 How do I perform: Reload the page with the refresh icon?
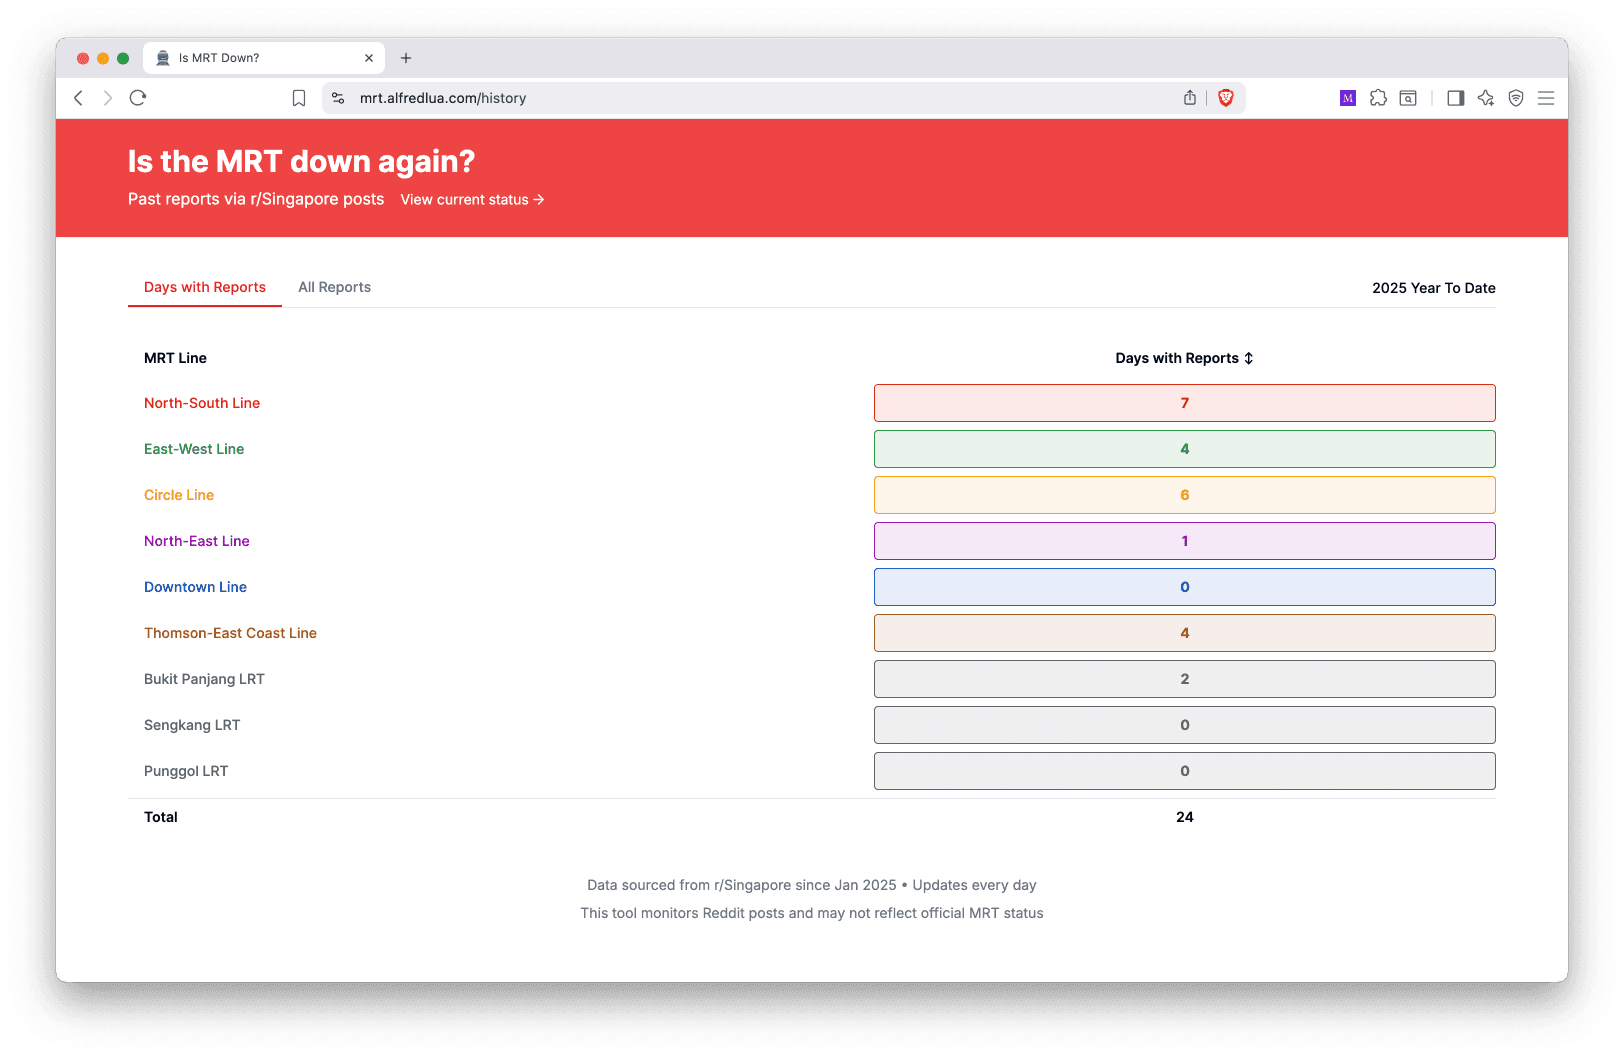click(x=138, y=98)
